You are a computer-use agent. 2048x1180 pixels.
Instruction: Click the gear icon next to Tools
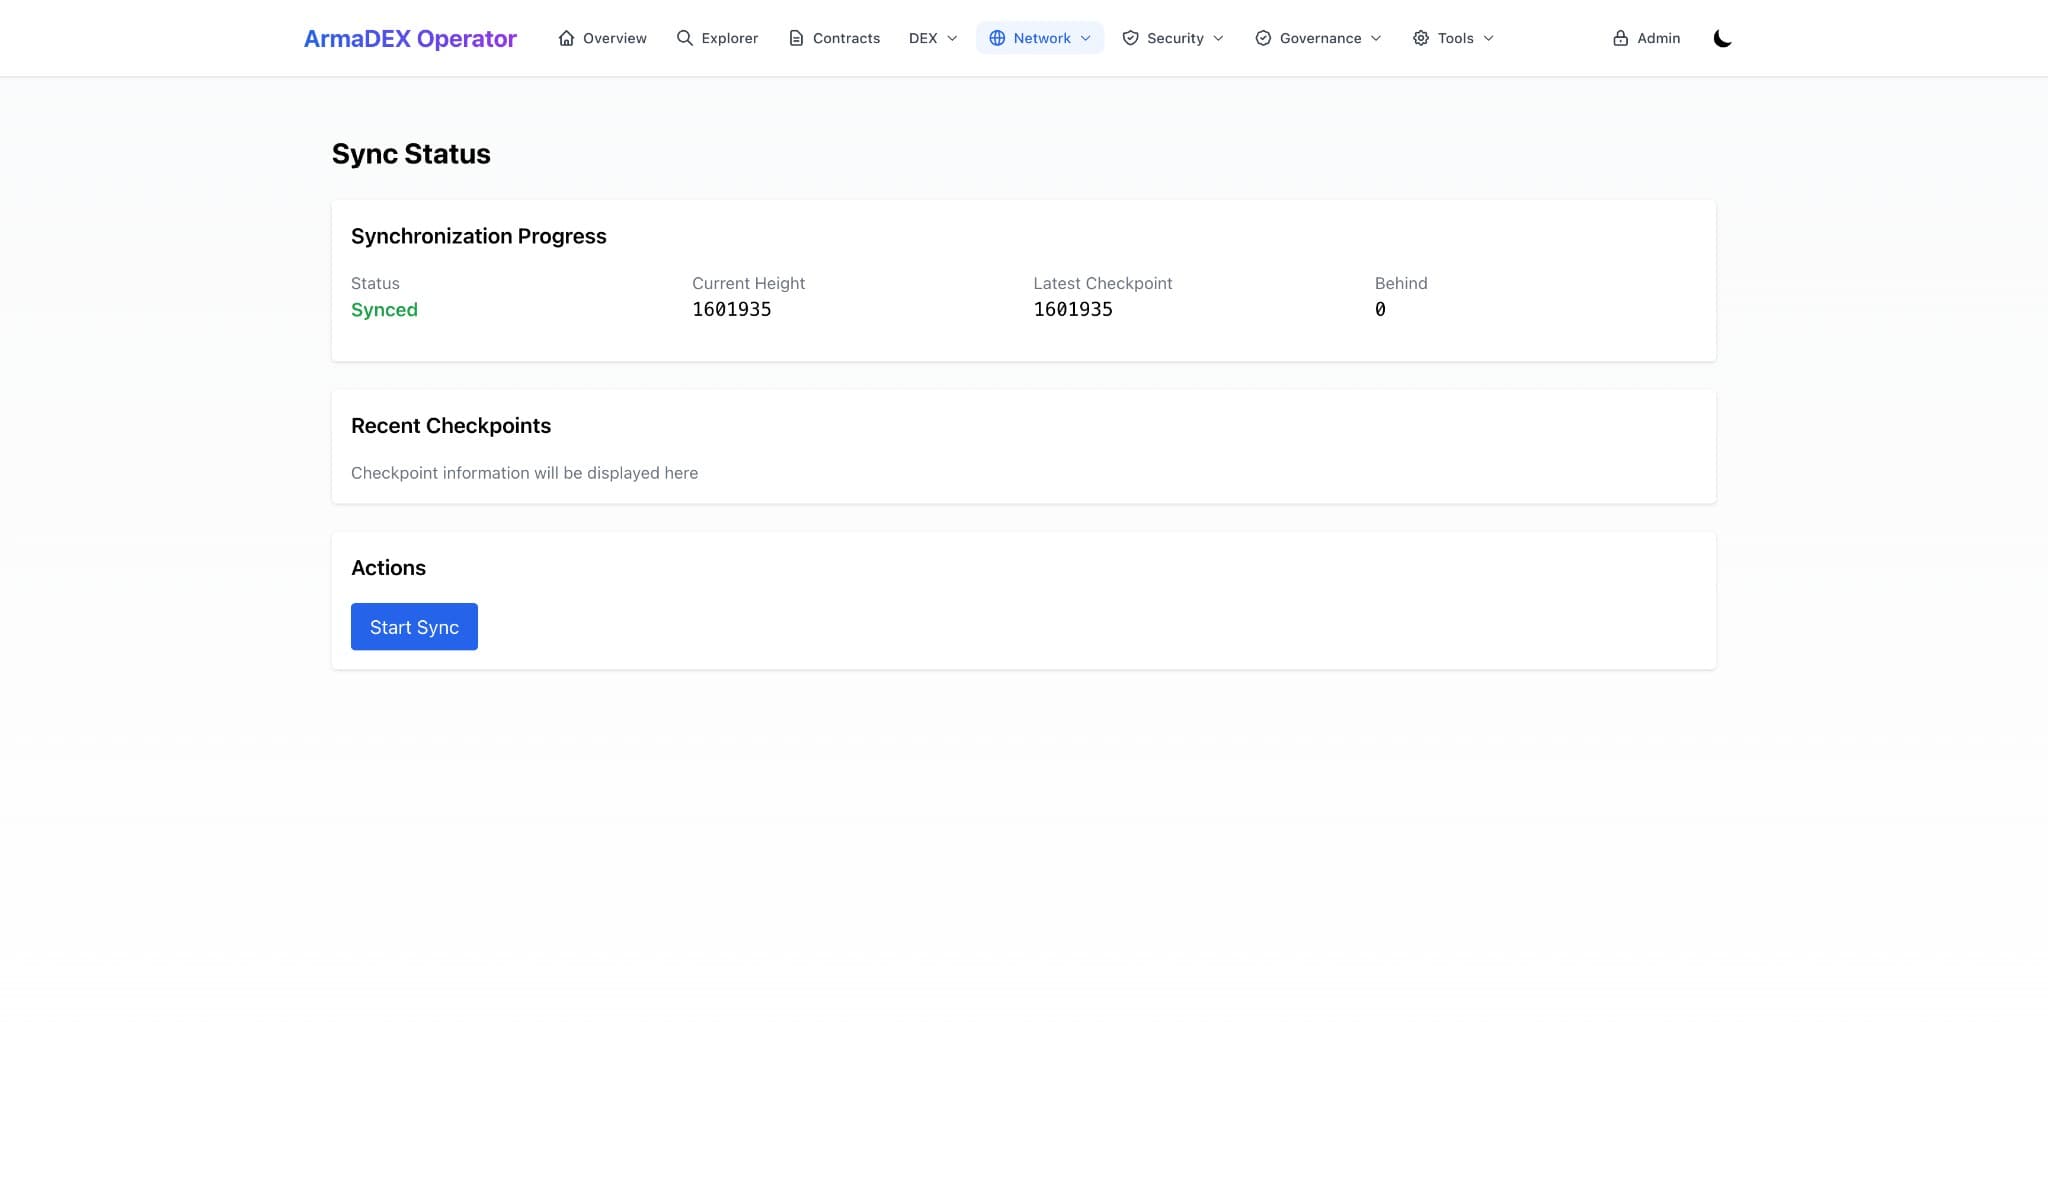point(1421,38)
